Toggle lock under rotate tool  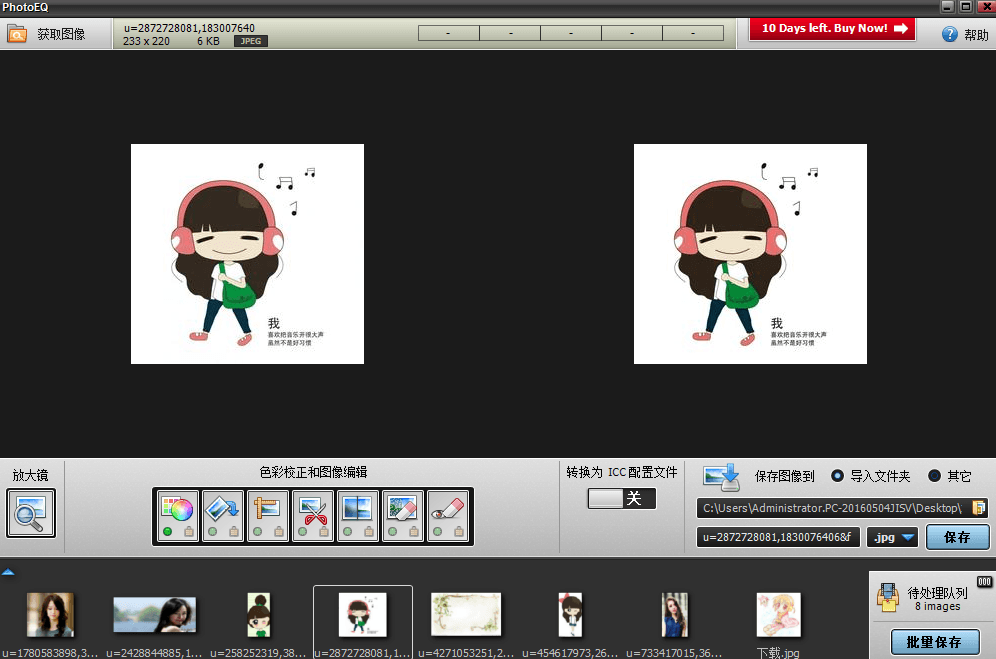point(234,531)
